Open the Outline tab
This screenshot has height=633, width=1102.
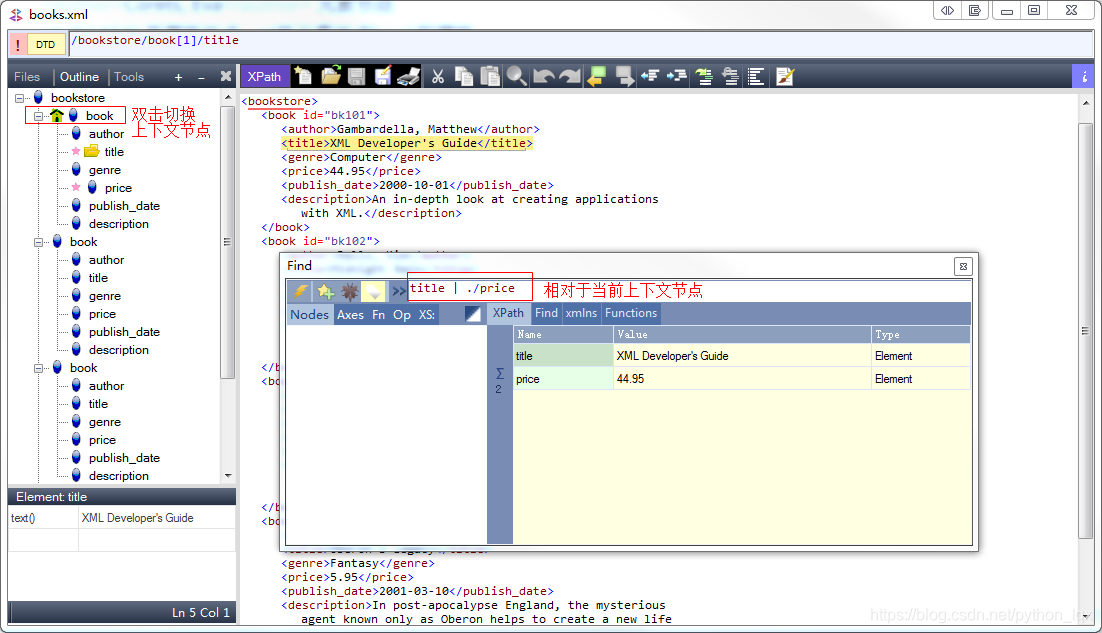tap(79, 77)
